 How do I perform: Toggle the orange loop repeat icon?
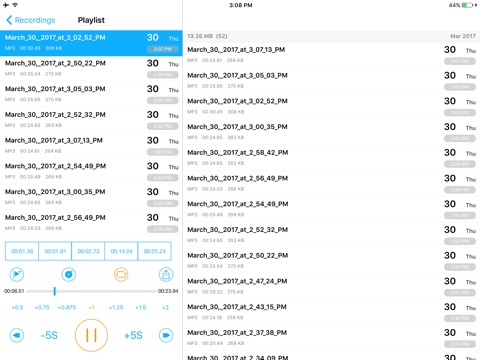121,274
